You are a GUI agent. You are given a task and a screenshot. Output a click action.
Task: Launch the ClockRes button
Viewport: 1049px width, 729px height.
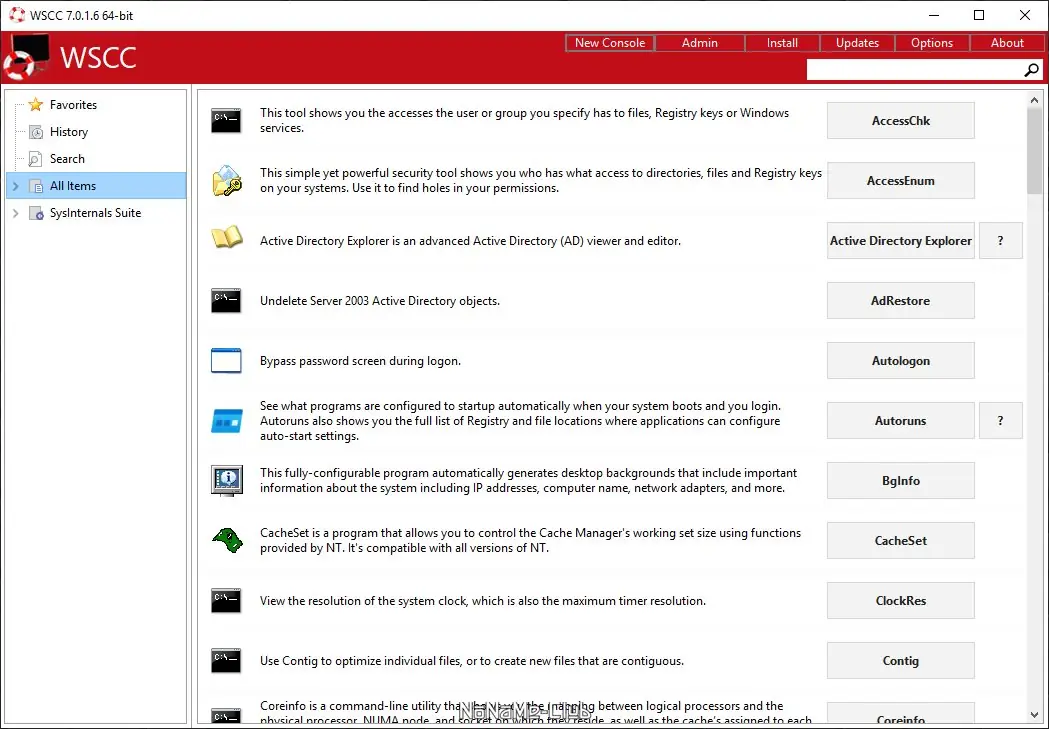(x=900, y=601)
